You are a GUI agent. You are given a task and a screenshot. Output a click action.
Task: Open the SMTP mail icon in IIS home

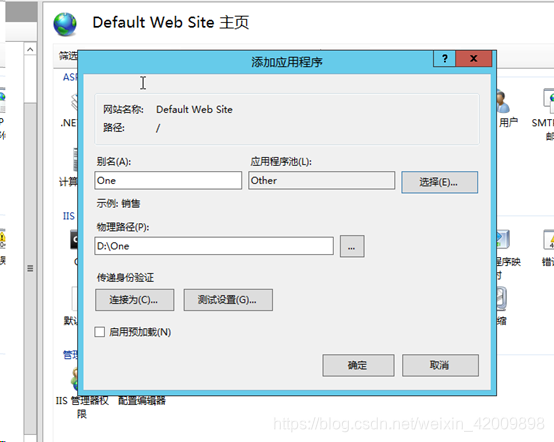point(548,100)
